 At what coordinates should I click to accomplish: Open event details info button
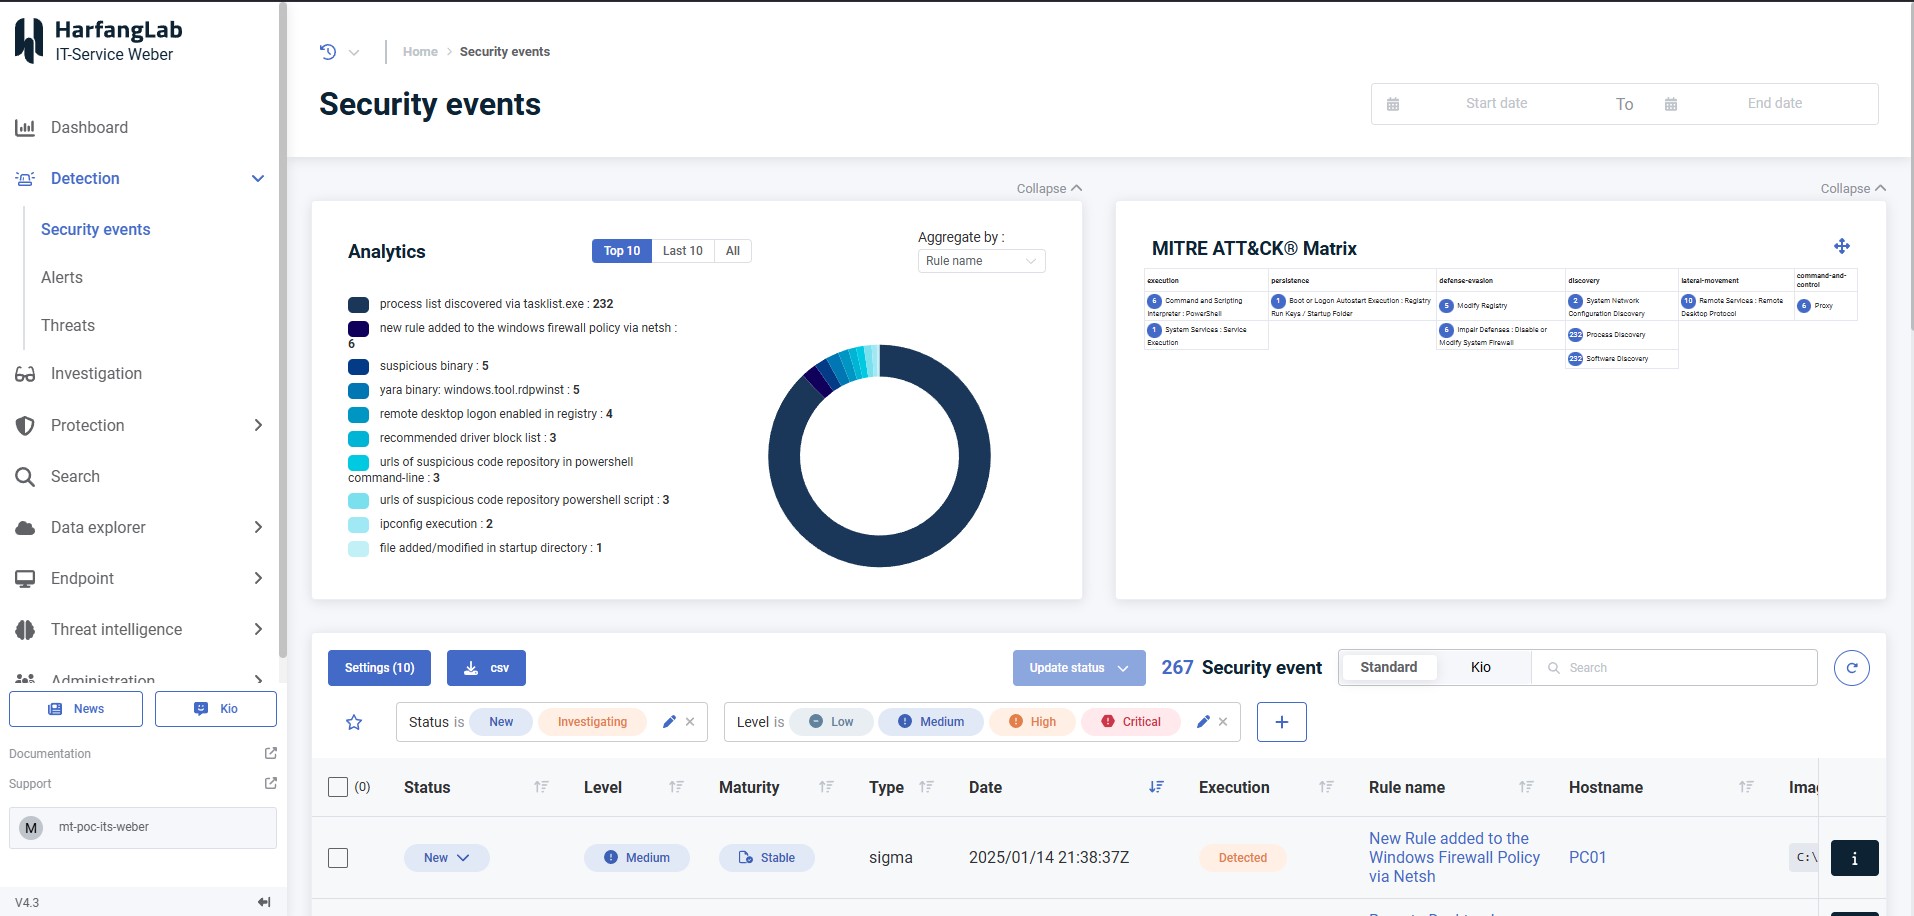[x=1854, y=858]
